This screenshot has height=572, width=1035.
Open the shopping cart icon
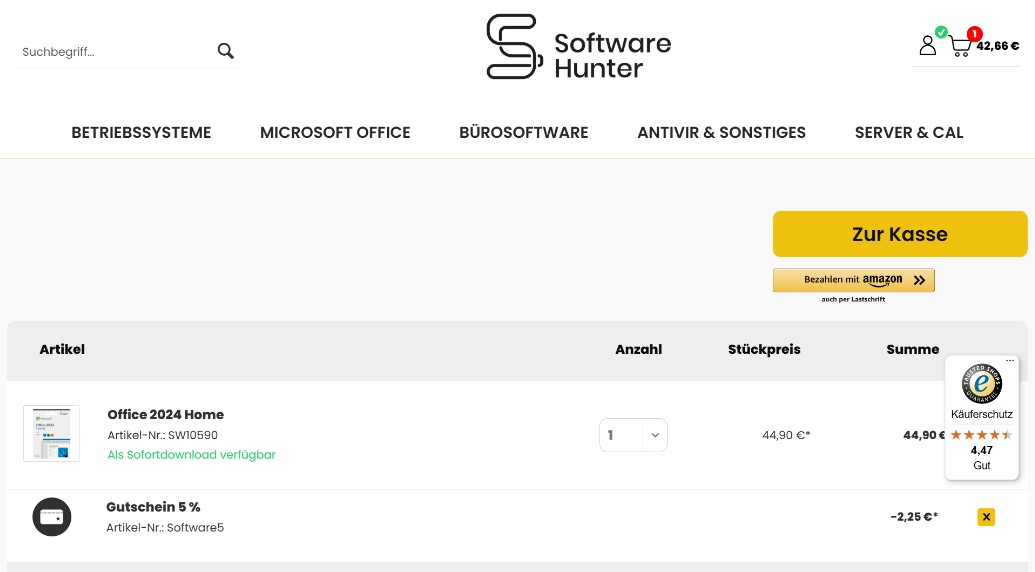(x=960, y=46)
